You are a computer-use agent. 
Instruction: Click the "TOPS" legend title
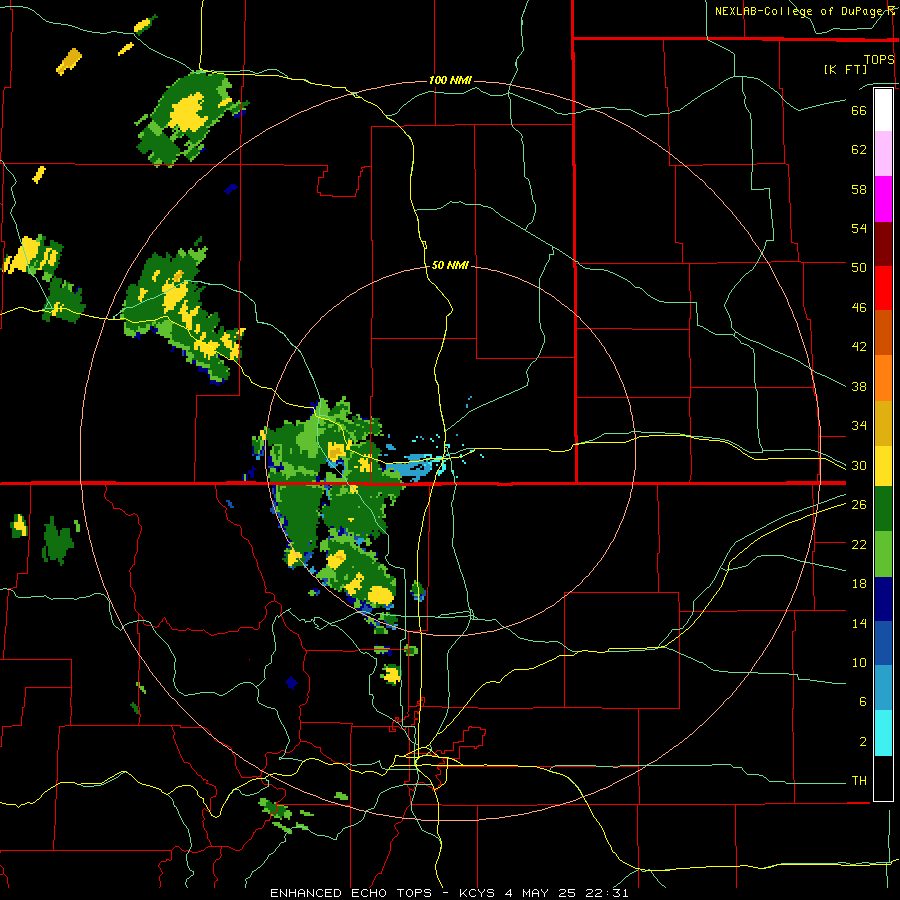click(x=879, y=60)
